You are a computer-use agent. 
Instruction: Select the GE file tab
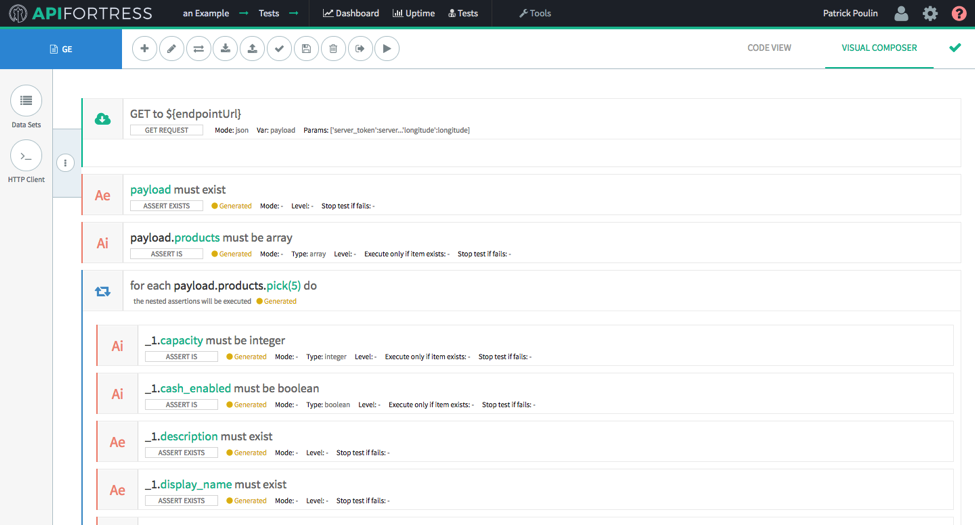click(61, 49)
